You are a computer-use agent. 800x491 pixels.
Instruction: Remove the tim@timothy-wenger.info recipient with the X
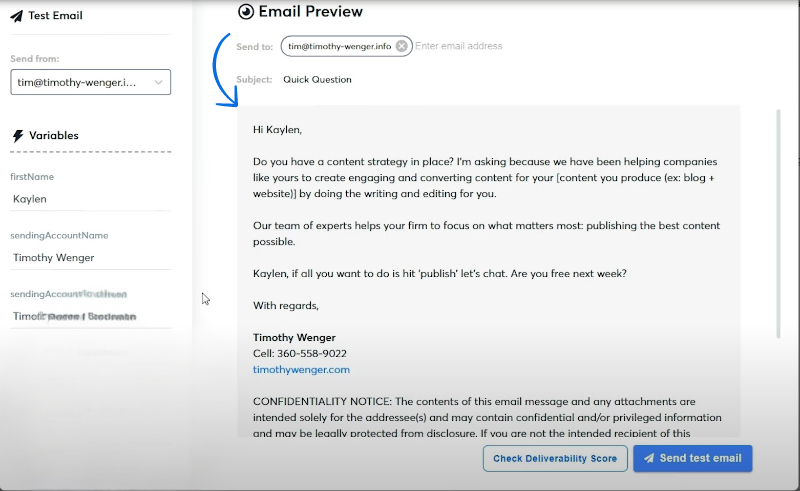(401, 46)
